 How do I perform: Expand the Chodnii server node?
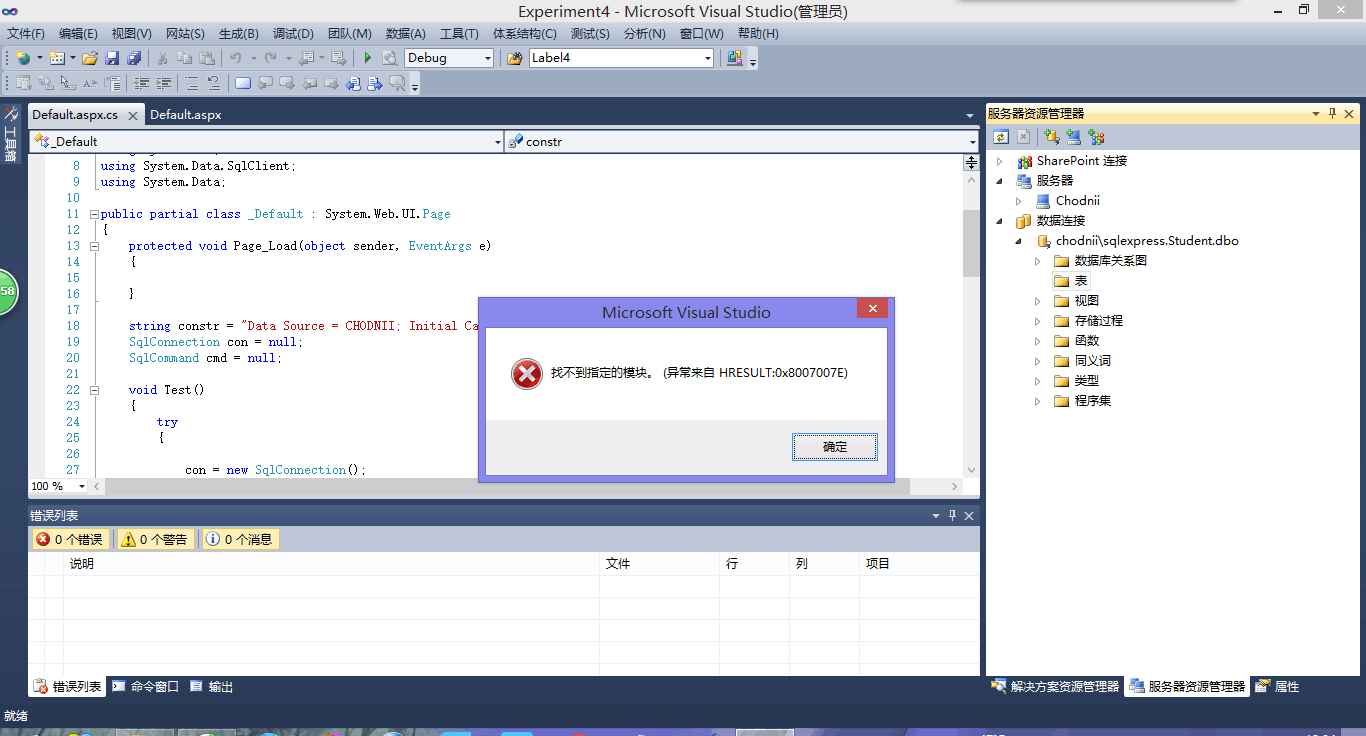coord(1019,201)
